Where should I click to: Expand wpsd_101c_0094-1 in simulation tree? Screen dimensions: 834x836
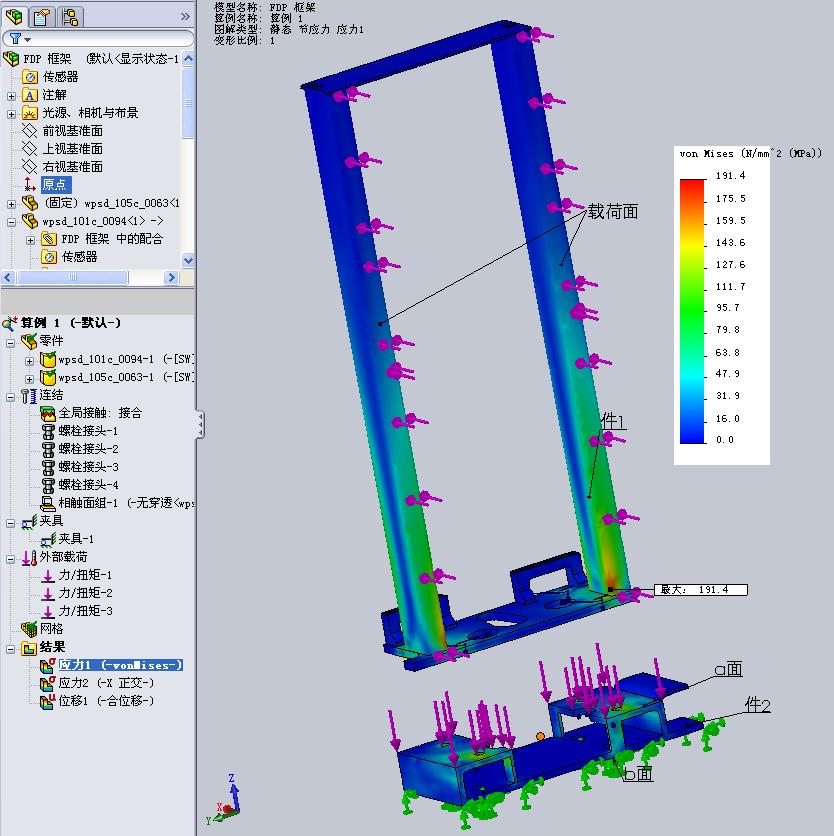[x=29, y=361]
